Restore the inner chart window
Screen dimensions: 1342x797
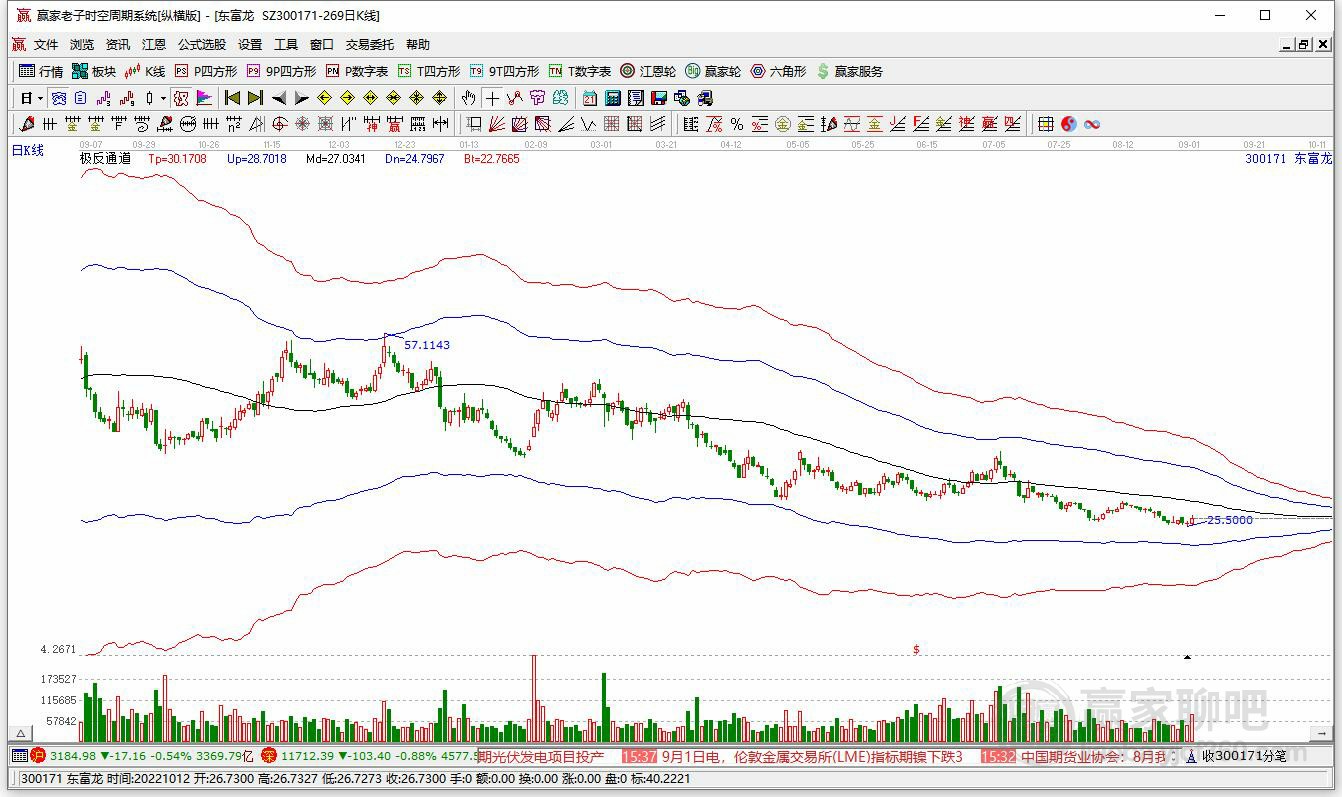1304,45
